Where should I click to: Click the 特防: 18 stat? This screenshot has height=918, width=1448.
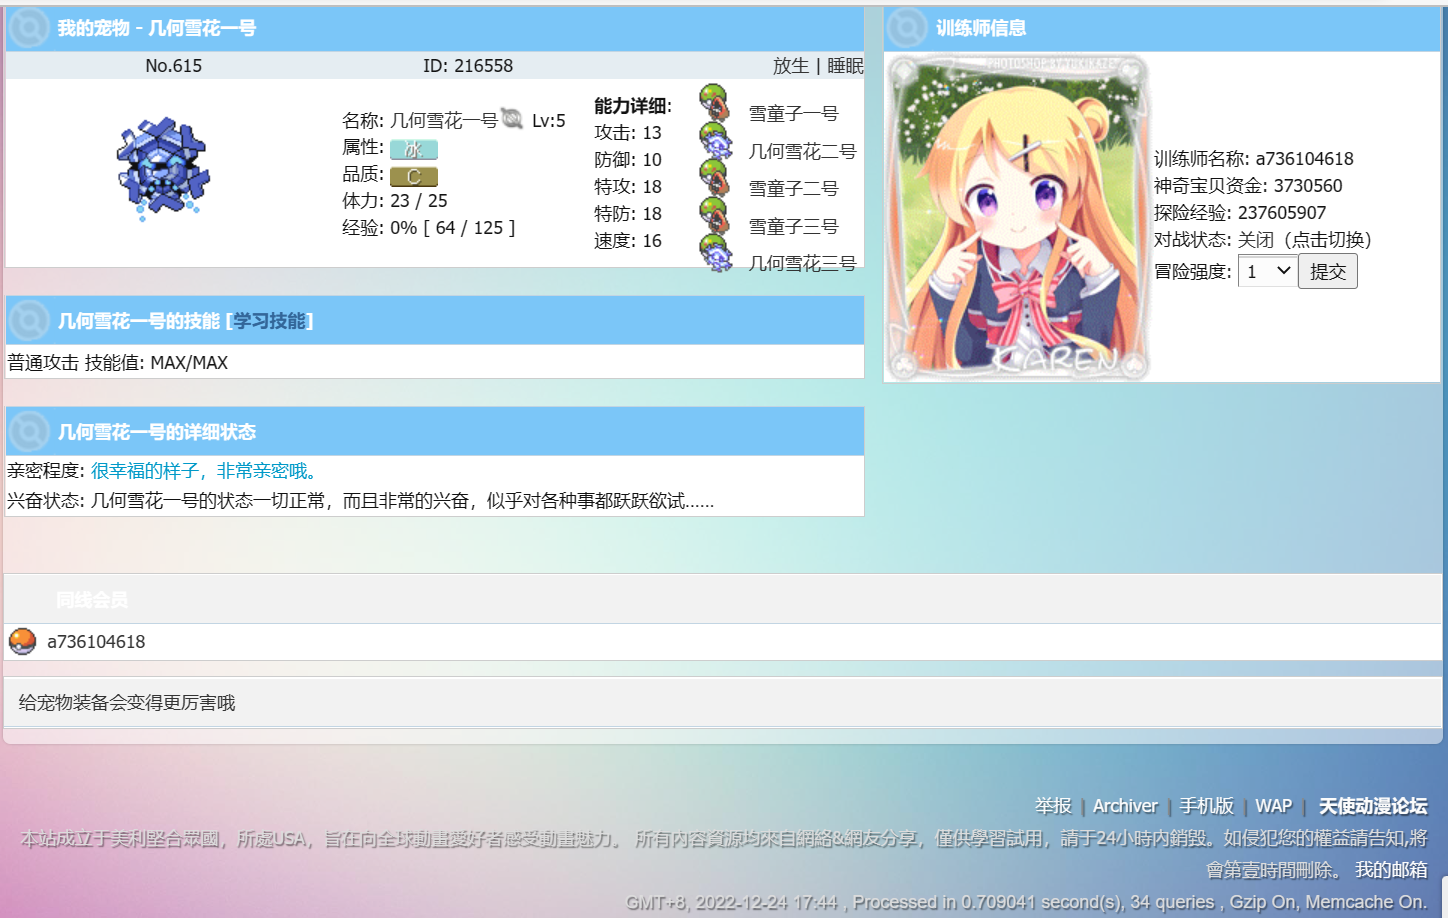pos(627,213)
